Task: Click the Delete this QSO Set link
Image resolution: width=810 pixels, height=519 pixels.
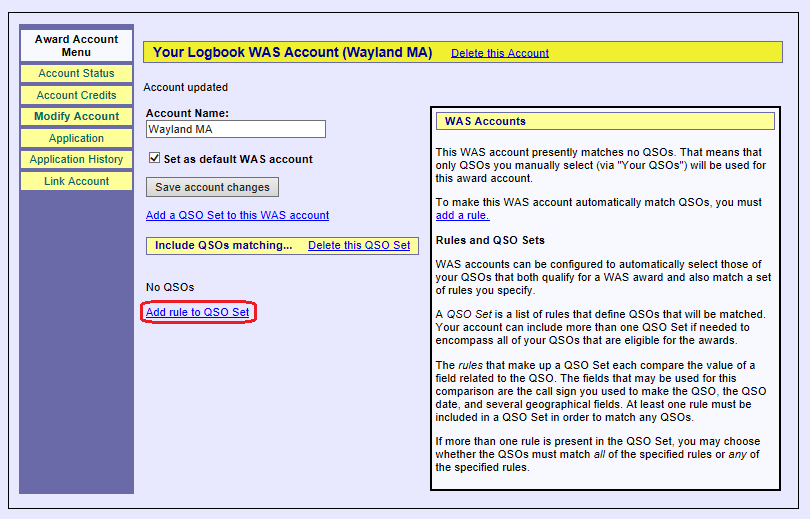Action: tap(359, 245)
